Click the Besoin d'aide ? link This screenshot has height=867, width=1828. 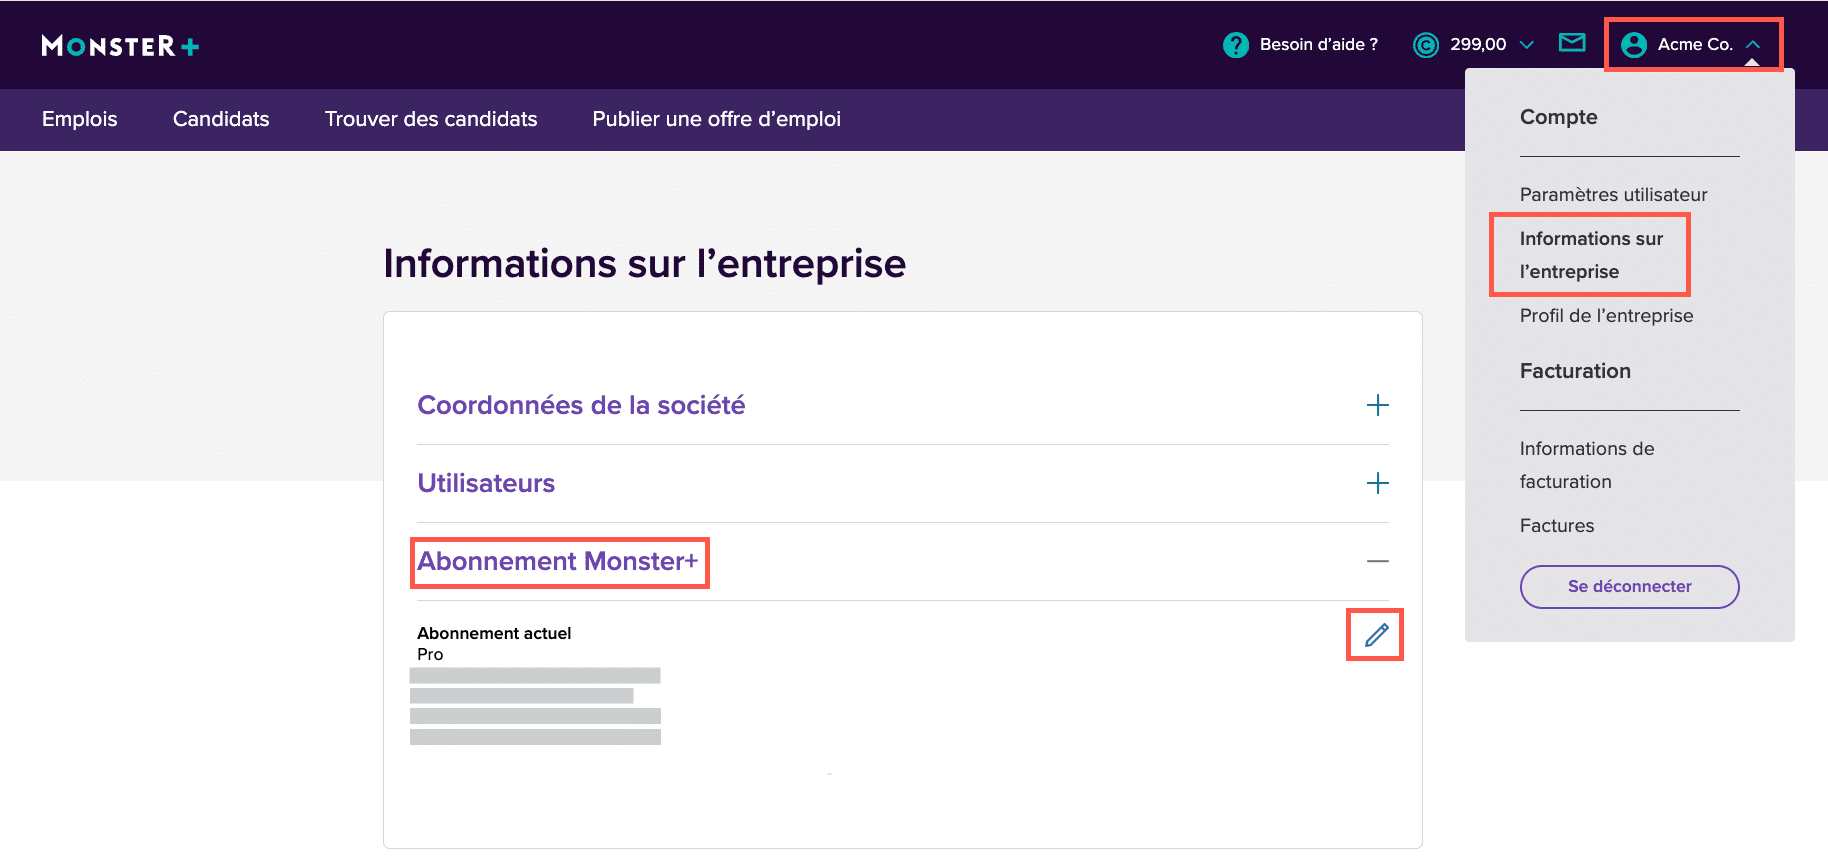tap(1319, 45)
